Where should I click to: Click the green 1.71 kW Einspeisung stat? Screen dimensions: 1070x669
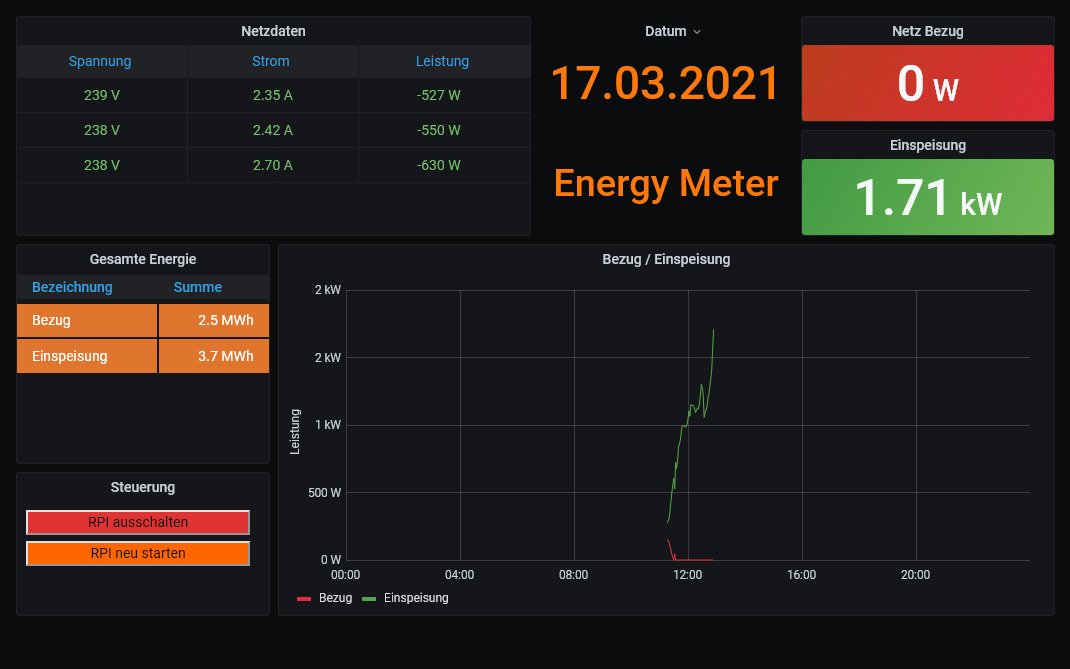tap(927, 197)
